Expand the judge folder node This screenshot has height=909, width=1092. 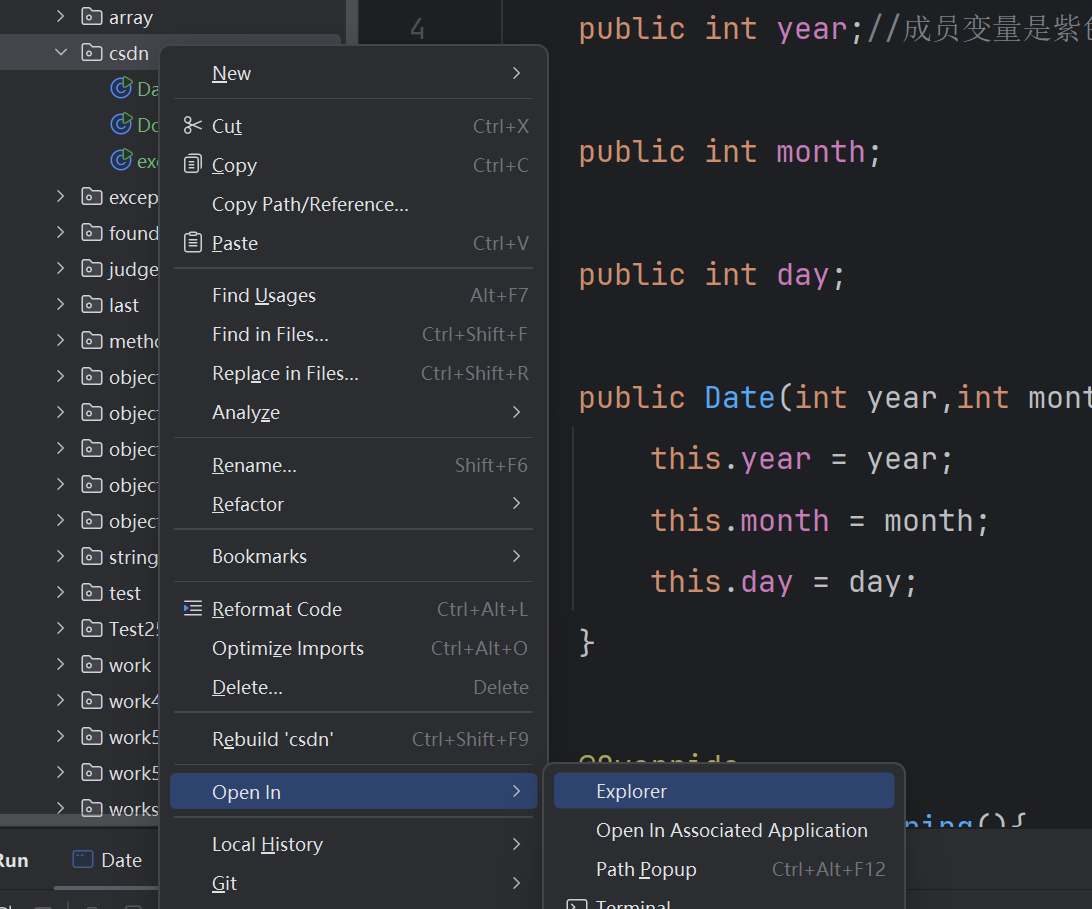(x=61, y=268)
